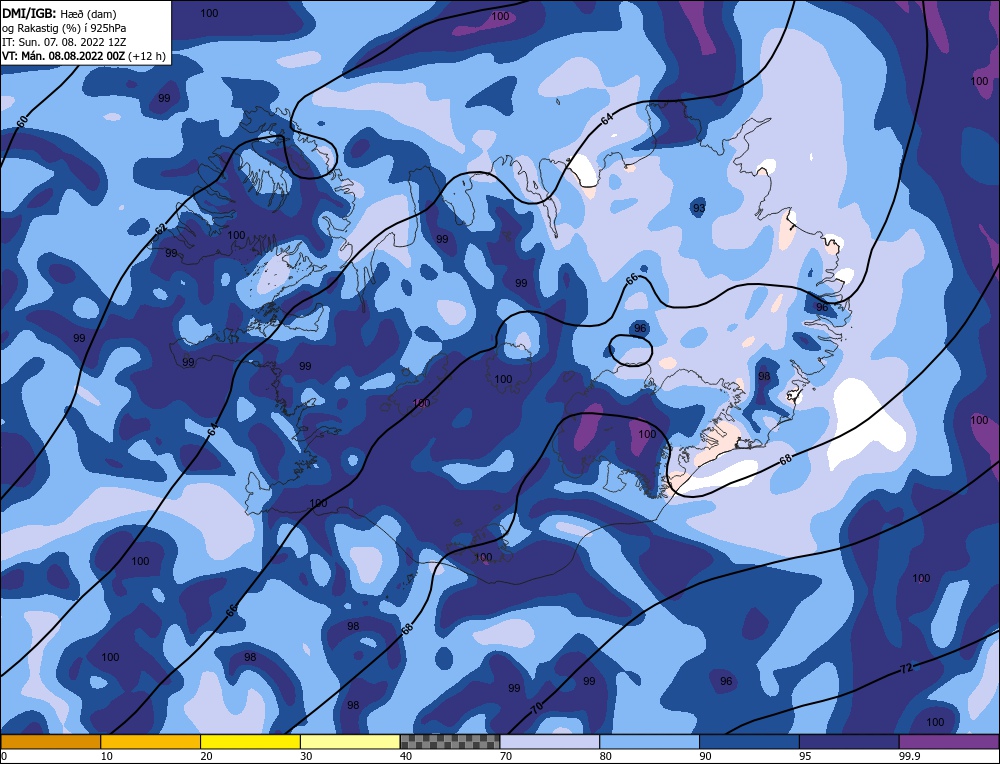The height and width of the screenshot is (764, 1000).
Task: Click the legend tick label '90'
Action: (x=705, y=756)
